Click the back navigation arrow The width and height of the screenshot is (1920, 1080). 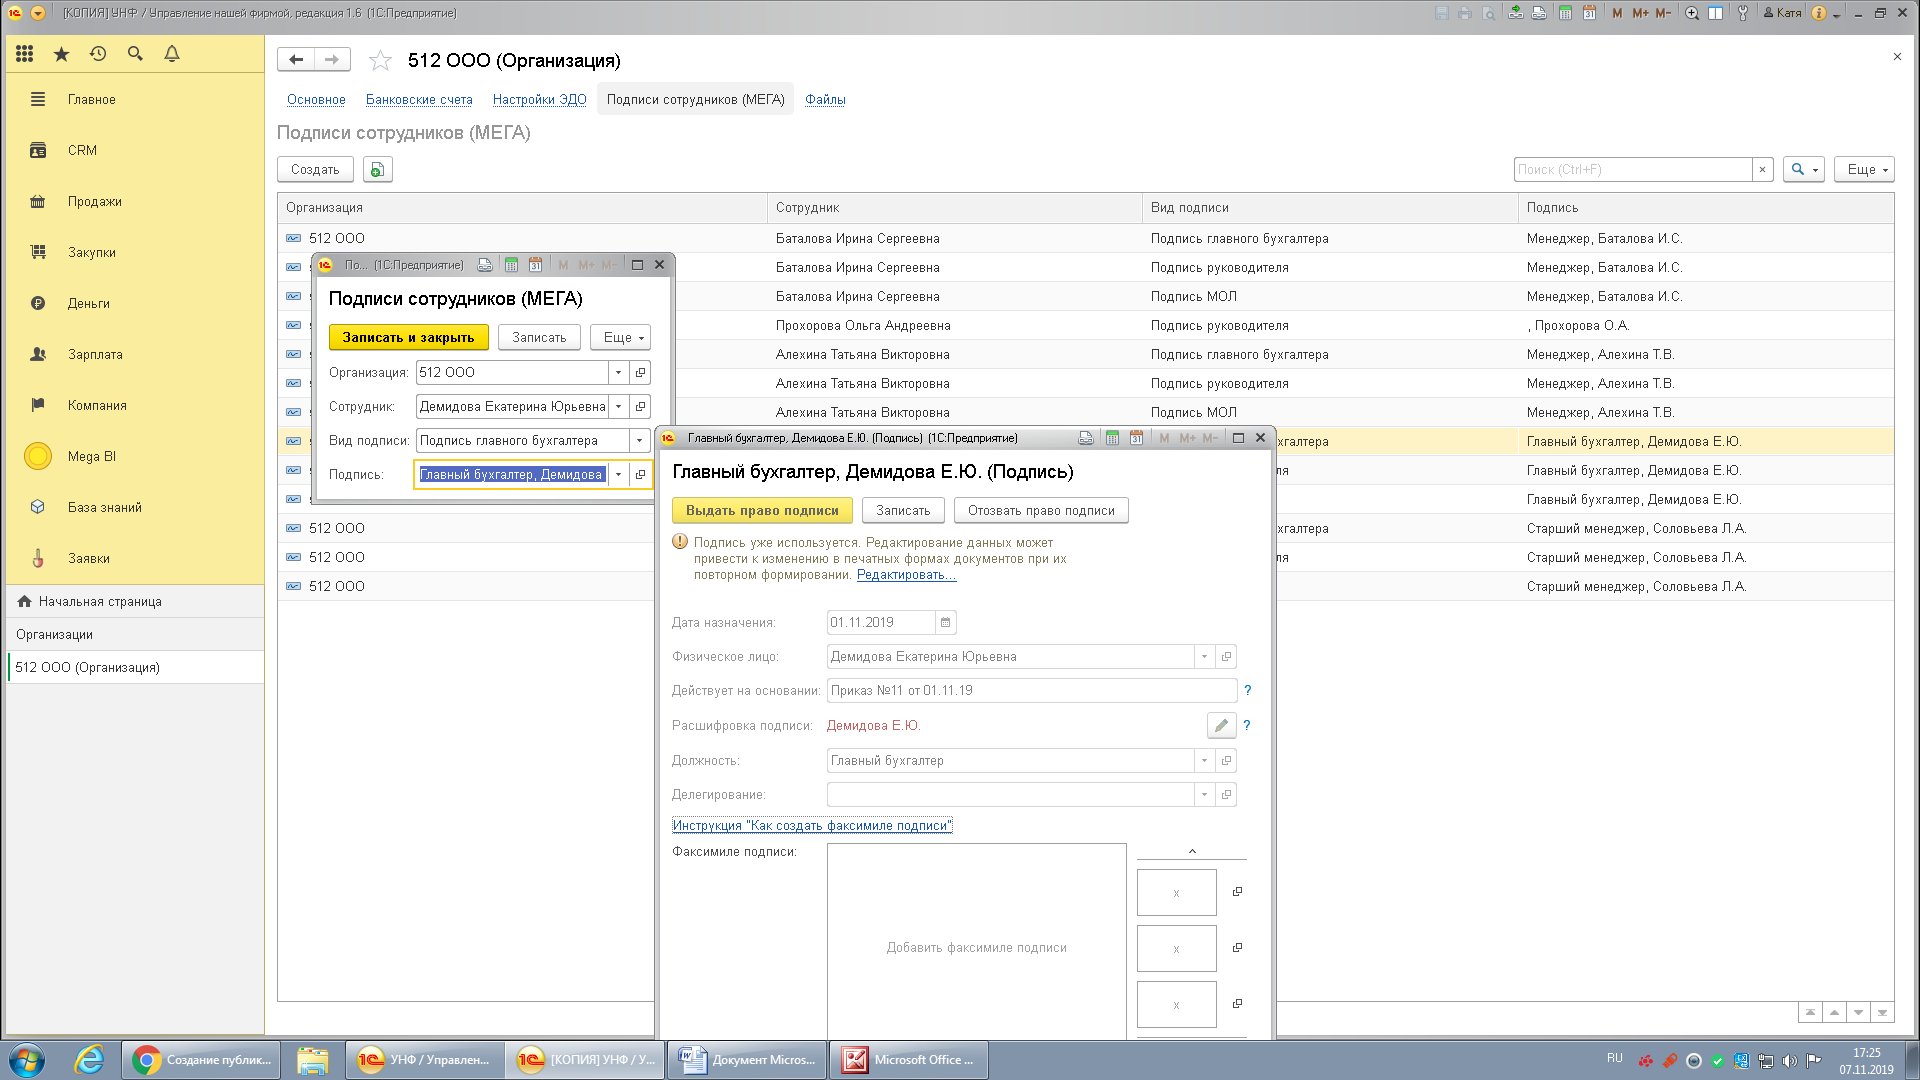296,60
